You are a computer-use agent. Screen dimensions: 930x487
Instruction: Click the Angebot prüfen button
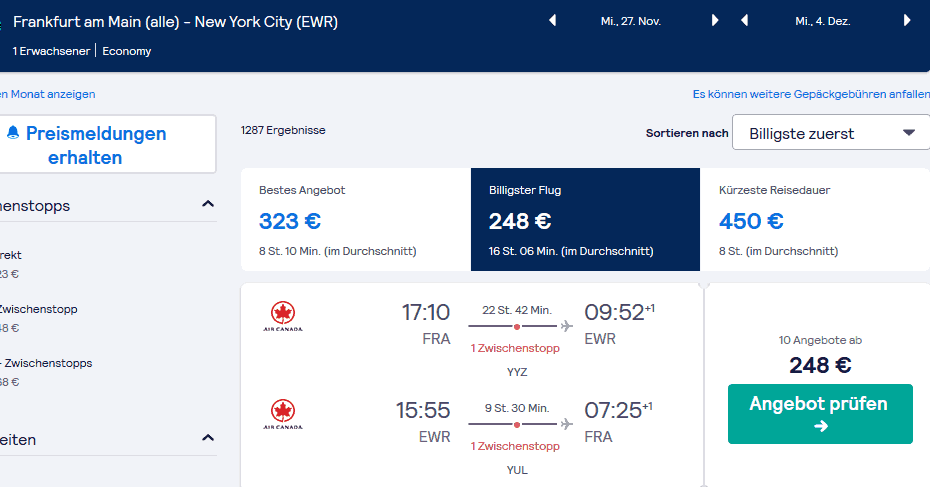820,414
